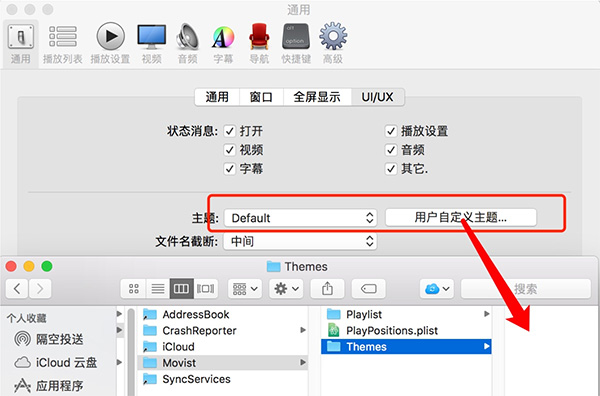This screenshot has width=600, height=396.
Task: Click the Finder share button
Action: (x=327, y=288)
